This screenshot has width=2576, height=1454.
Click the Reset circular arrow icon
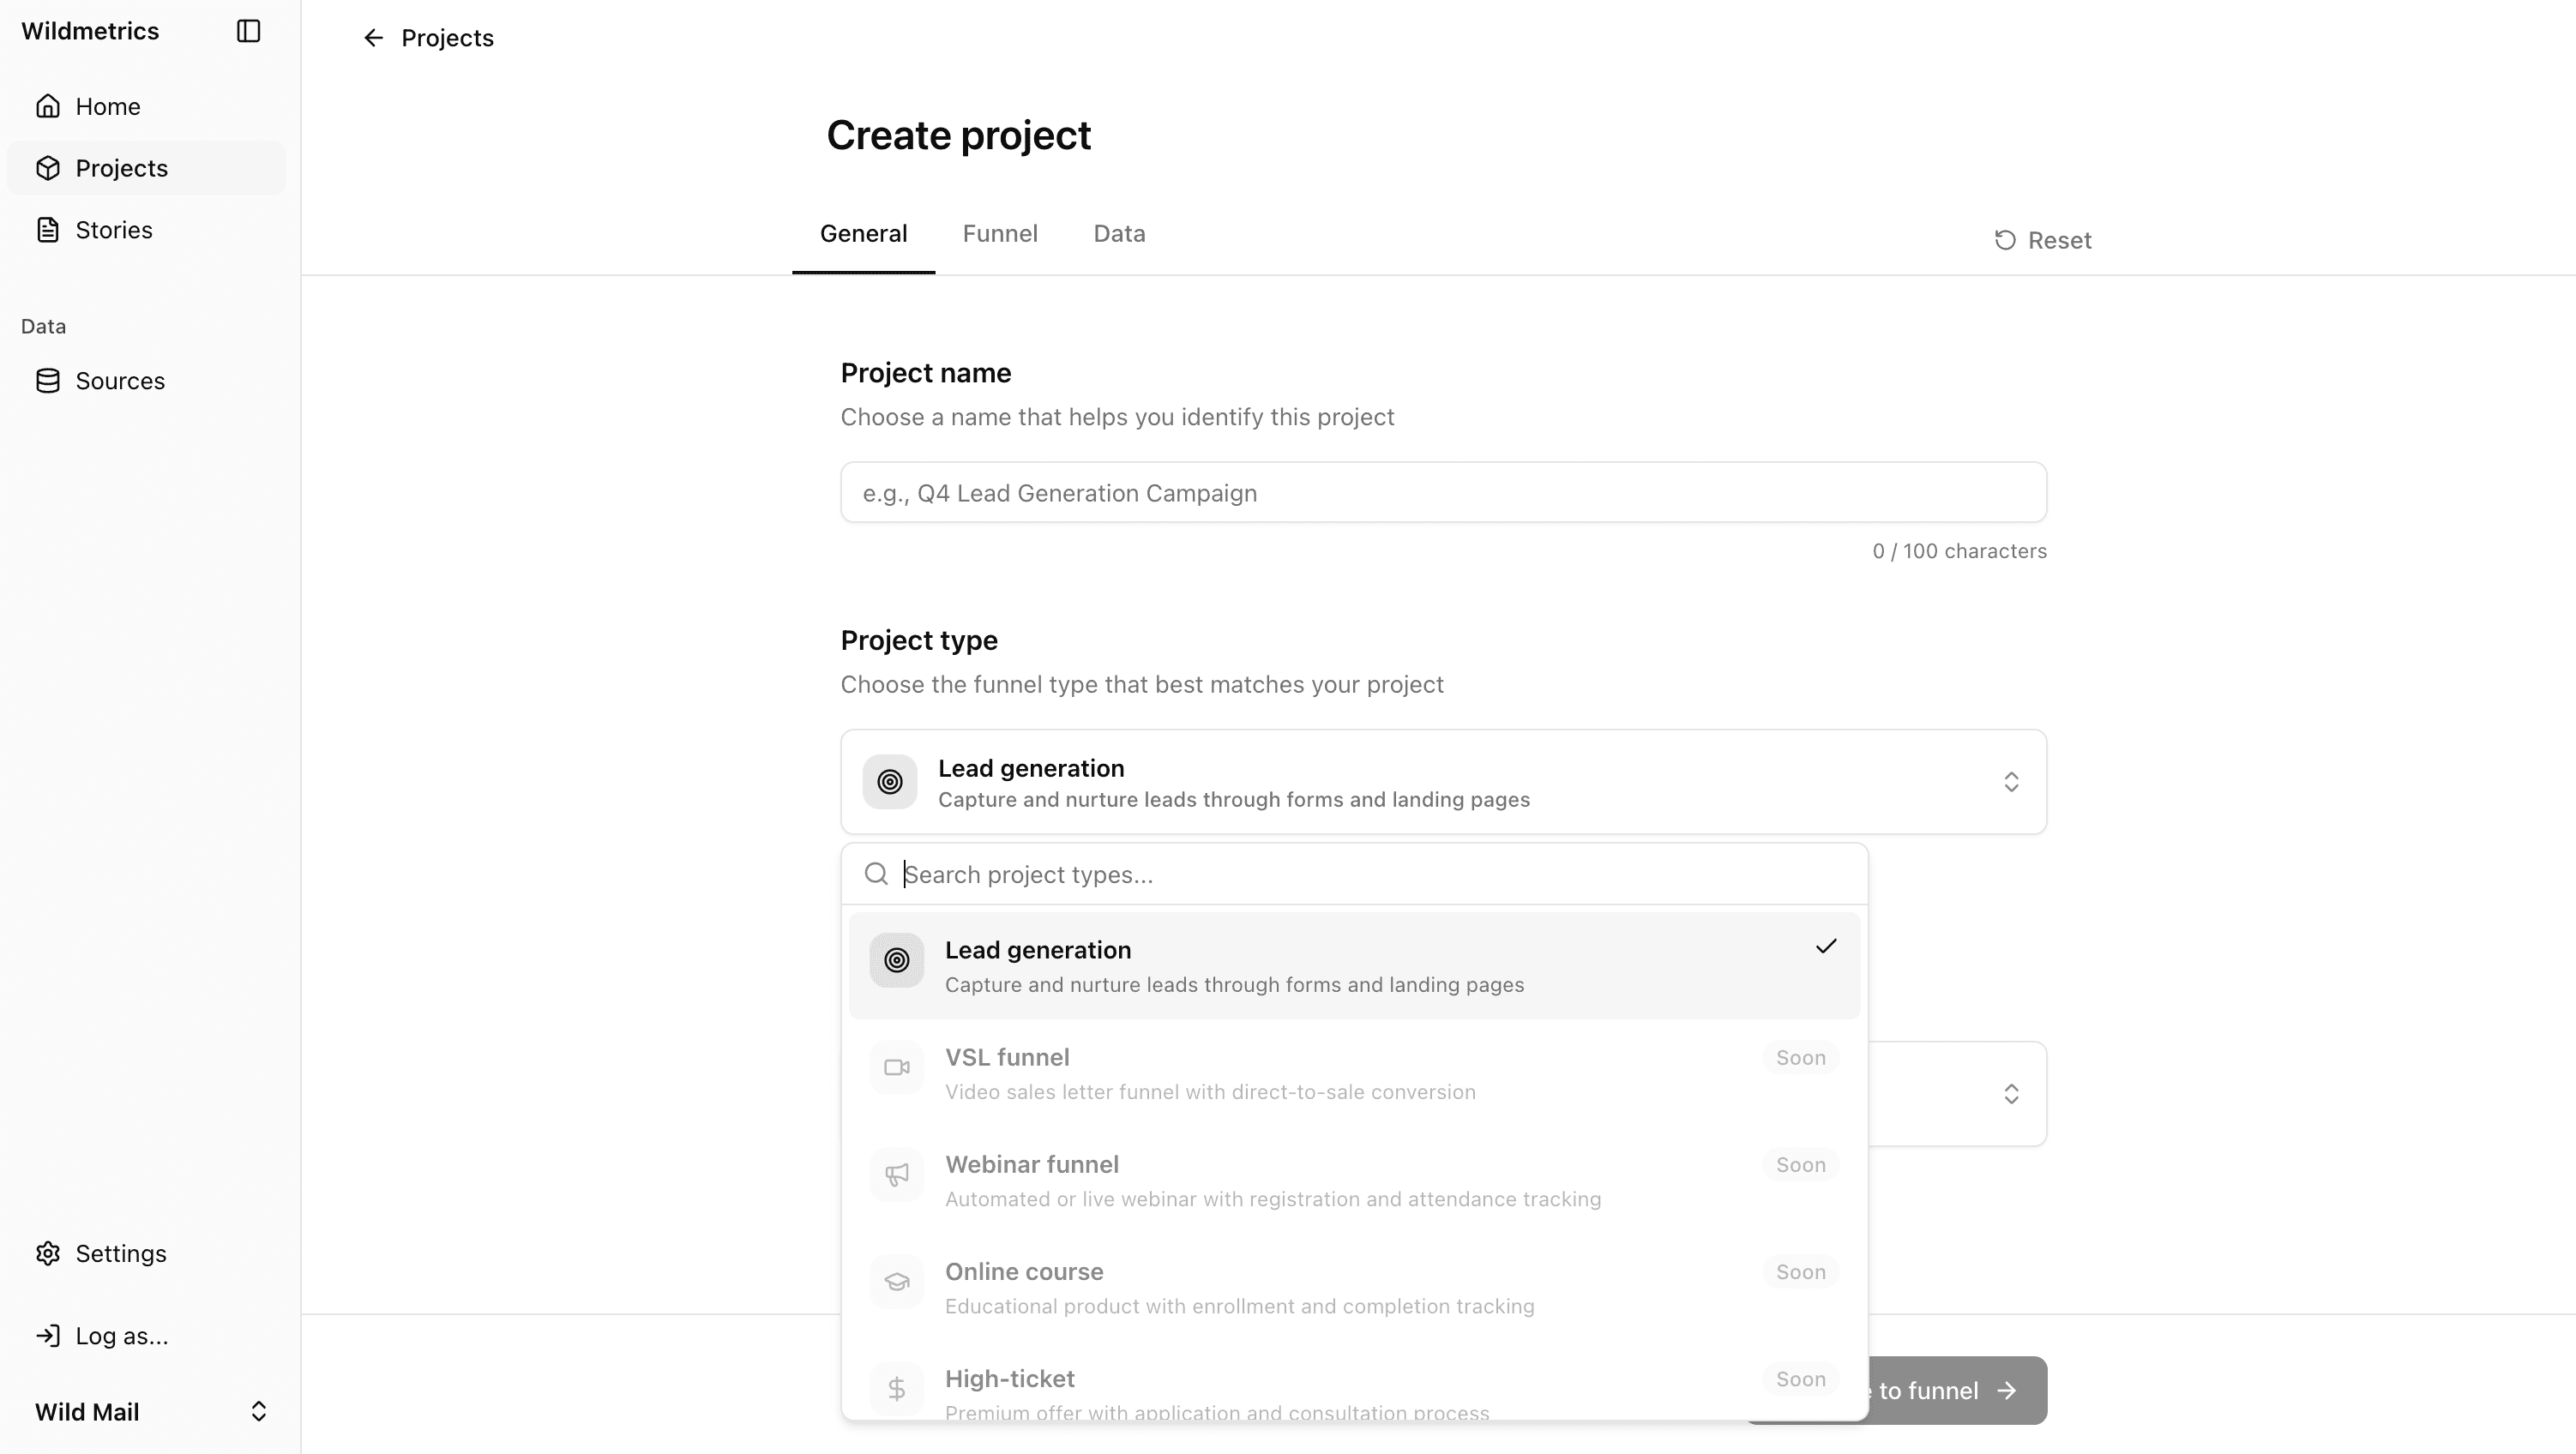point(2005,241)
